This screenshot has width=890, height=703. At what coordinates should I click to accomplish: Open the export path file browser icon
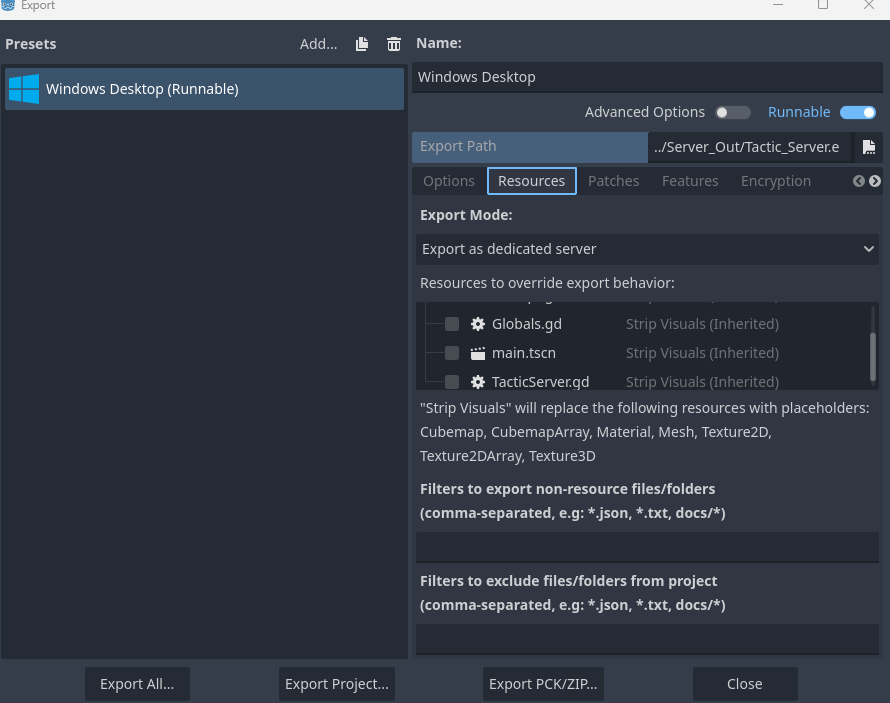click(x=868, y=147)
